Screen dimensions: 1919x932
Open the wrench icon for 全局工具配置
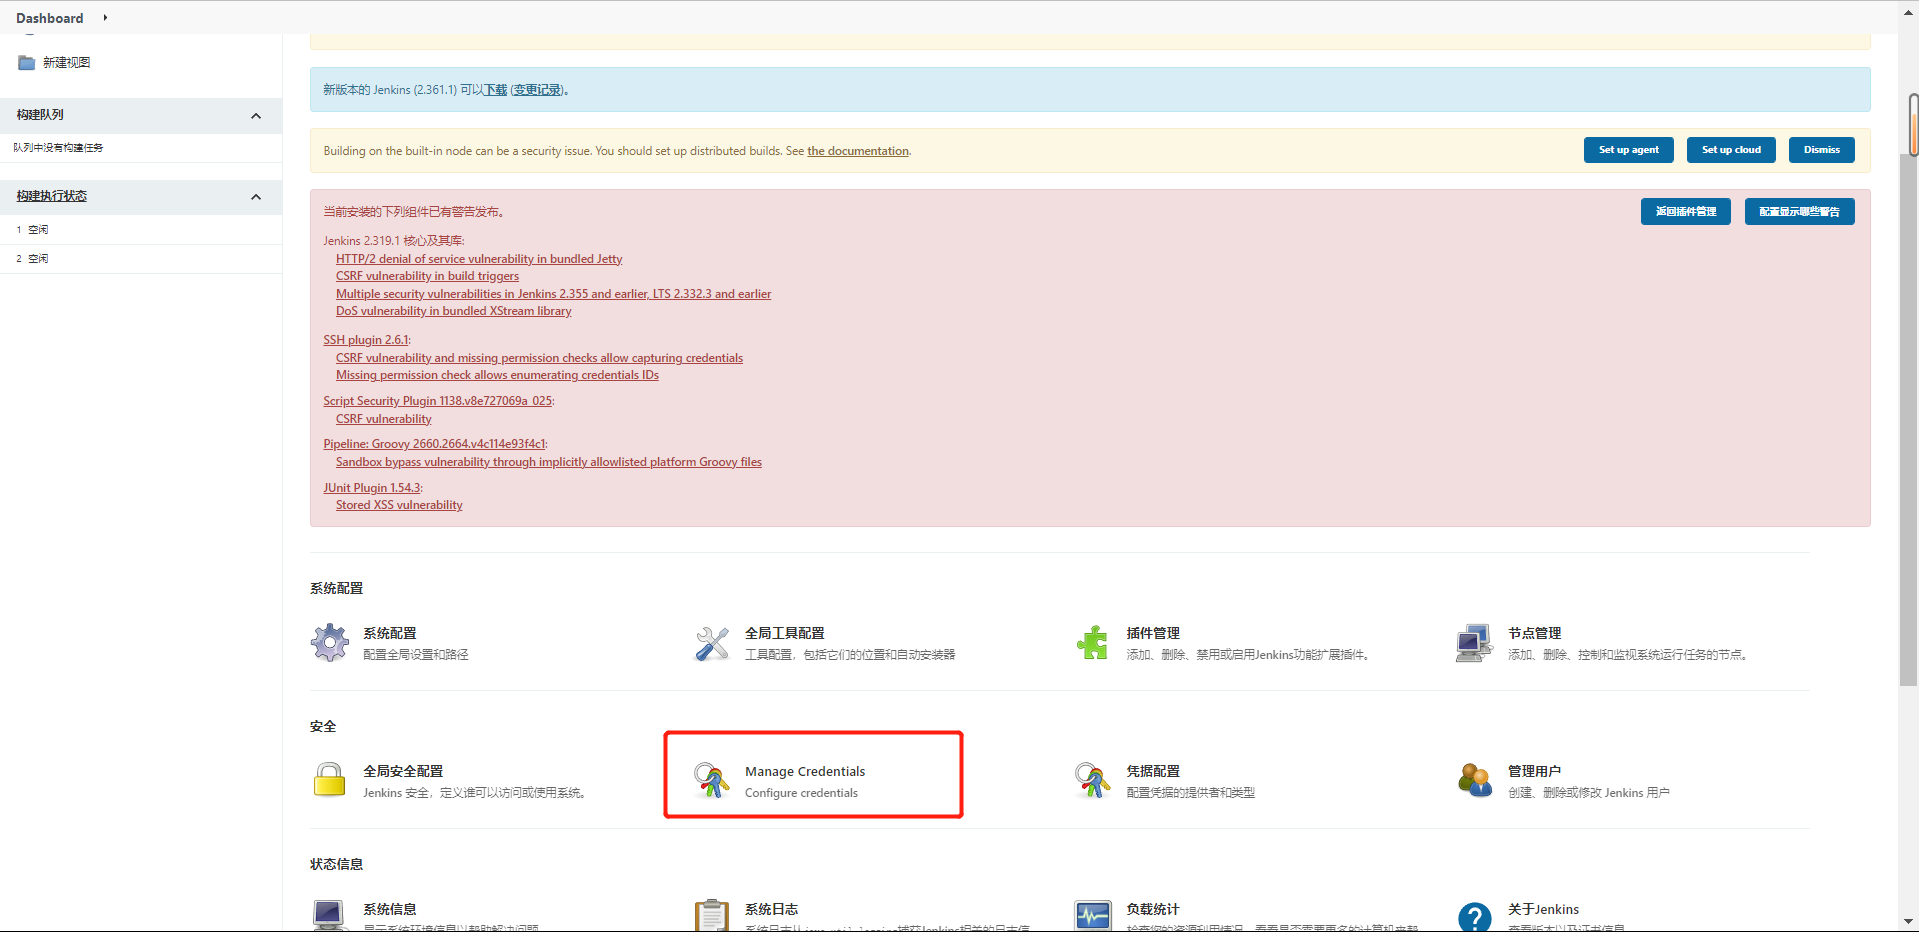(712, 643)
